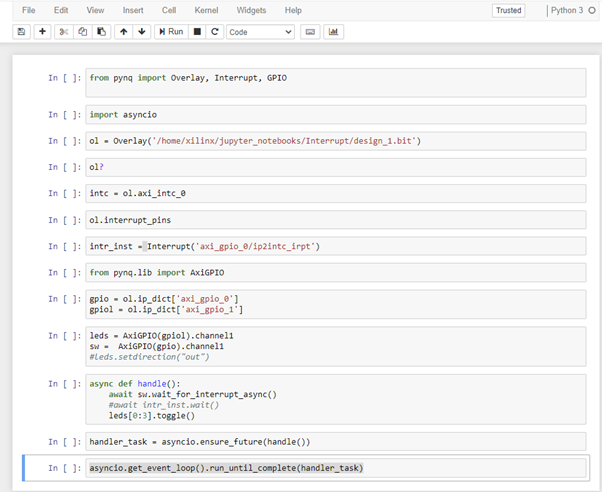Open the cell type Code dropdown

260,32
